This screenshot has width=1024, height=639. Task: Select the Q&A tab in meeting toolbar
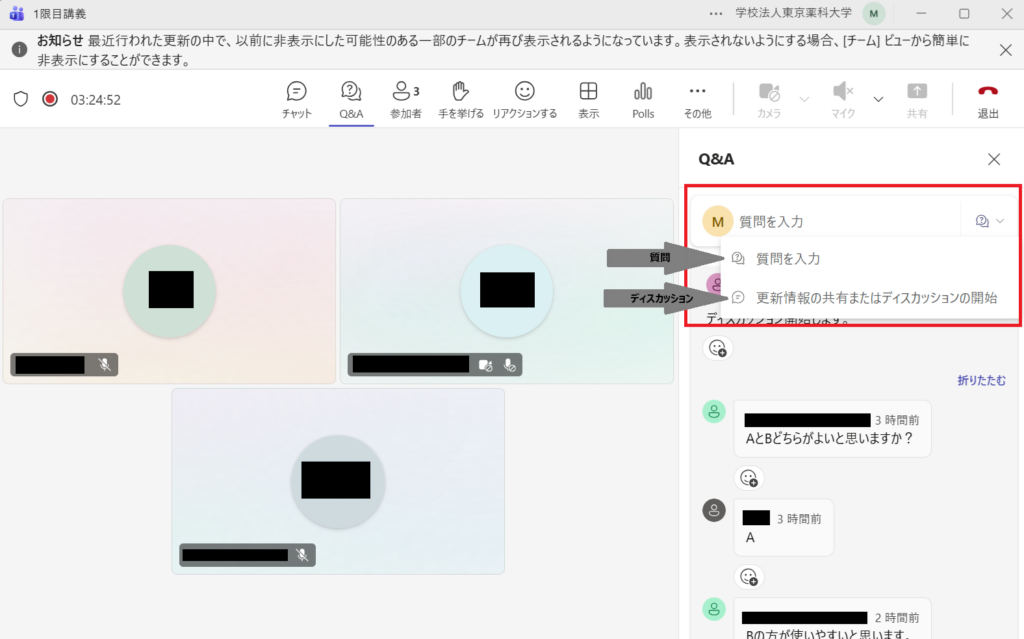coord(351,100)
